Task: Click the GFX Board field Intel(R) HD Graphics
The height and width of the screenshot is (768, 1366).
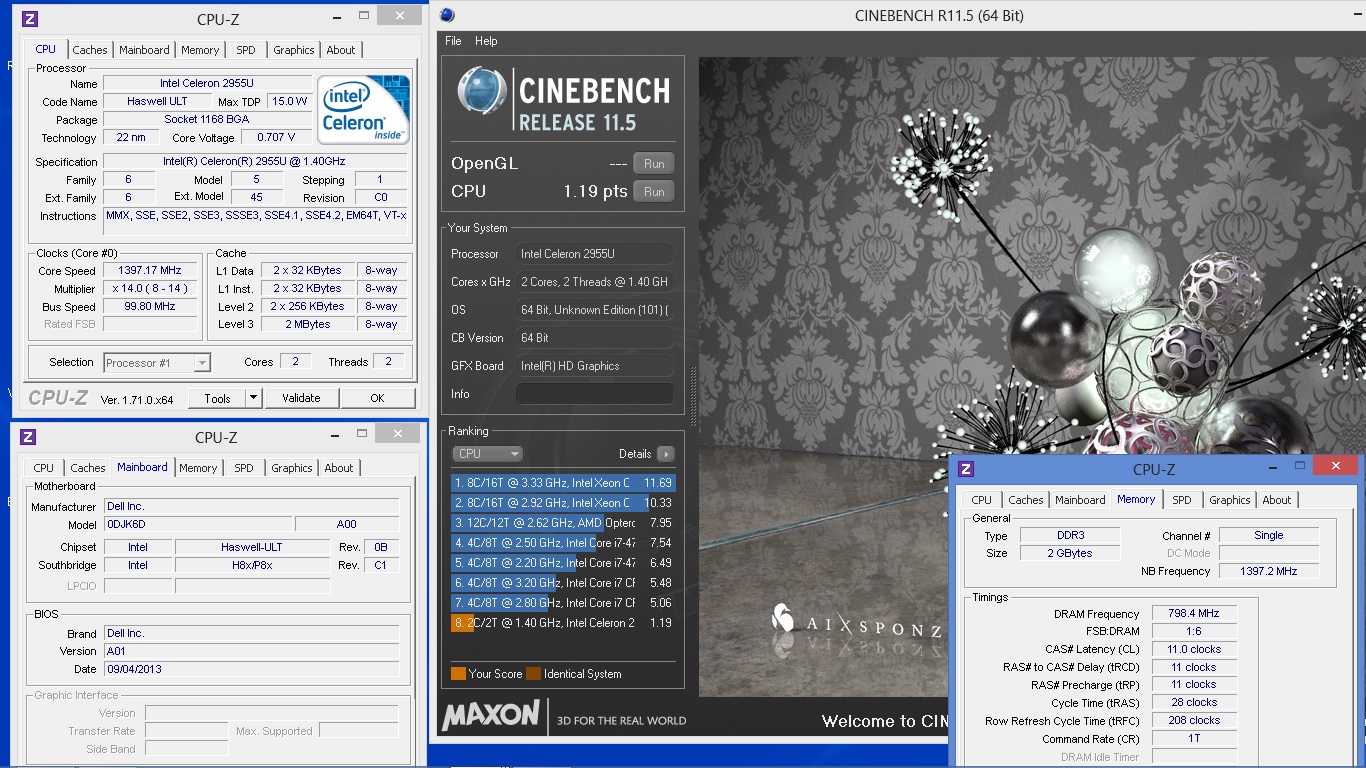Action: tap(595, 366)
